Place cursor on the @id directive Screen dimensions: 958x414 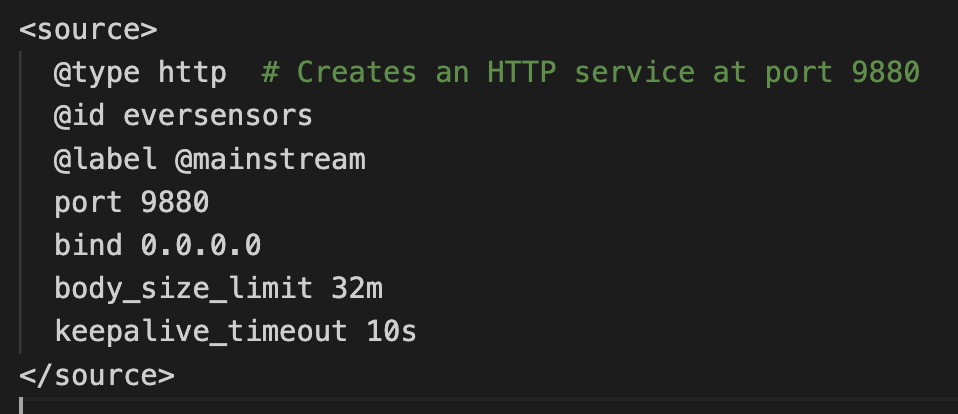[80, 116]
